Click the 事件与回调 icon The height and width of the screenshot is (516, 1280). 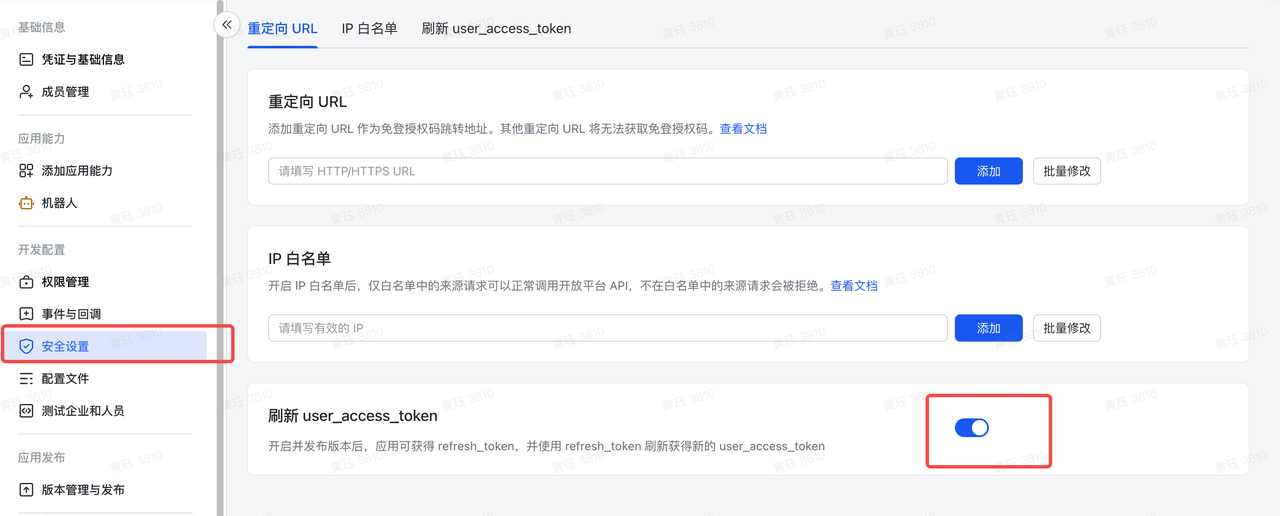(x=27, y=314)
